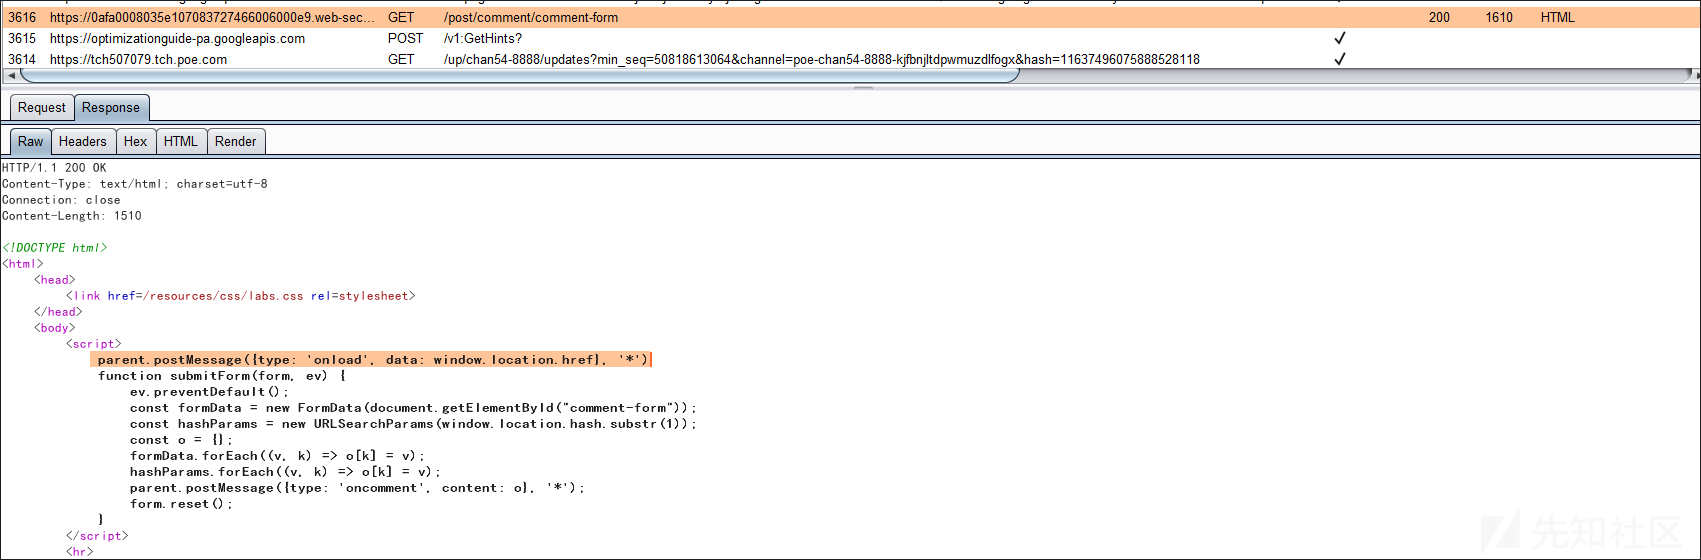This screenshot has width=1701, height=560.
Task: Click the /v1:GetHints? URL cell
Action: [483, 38]
